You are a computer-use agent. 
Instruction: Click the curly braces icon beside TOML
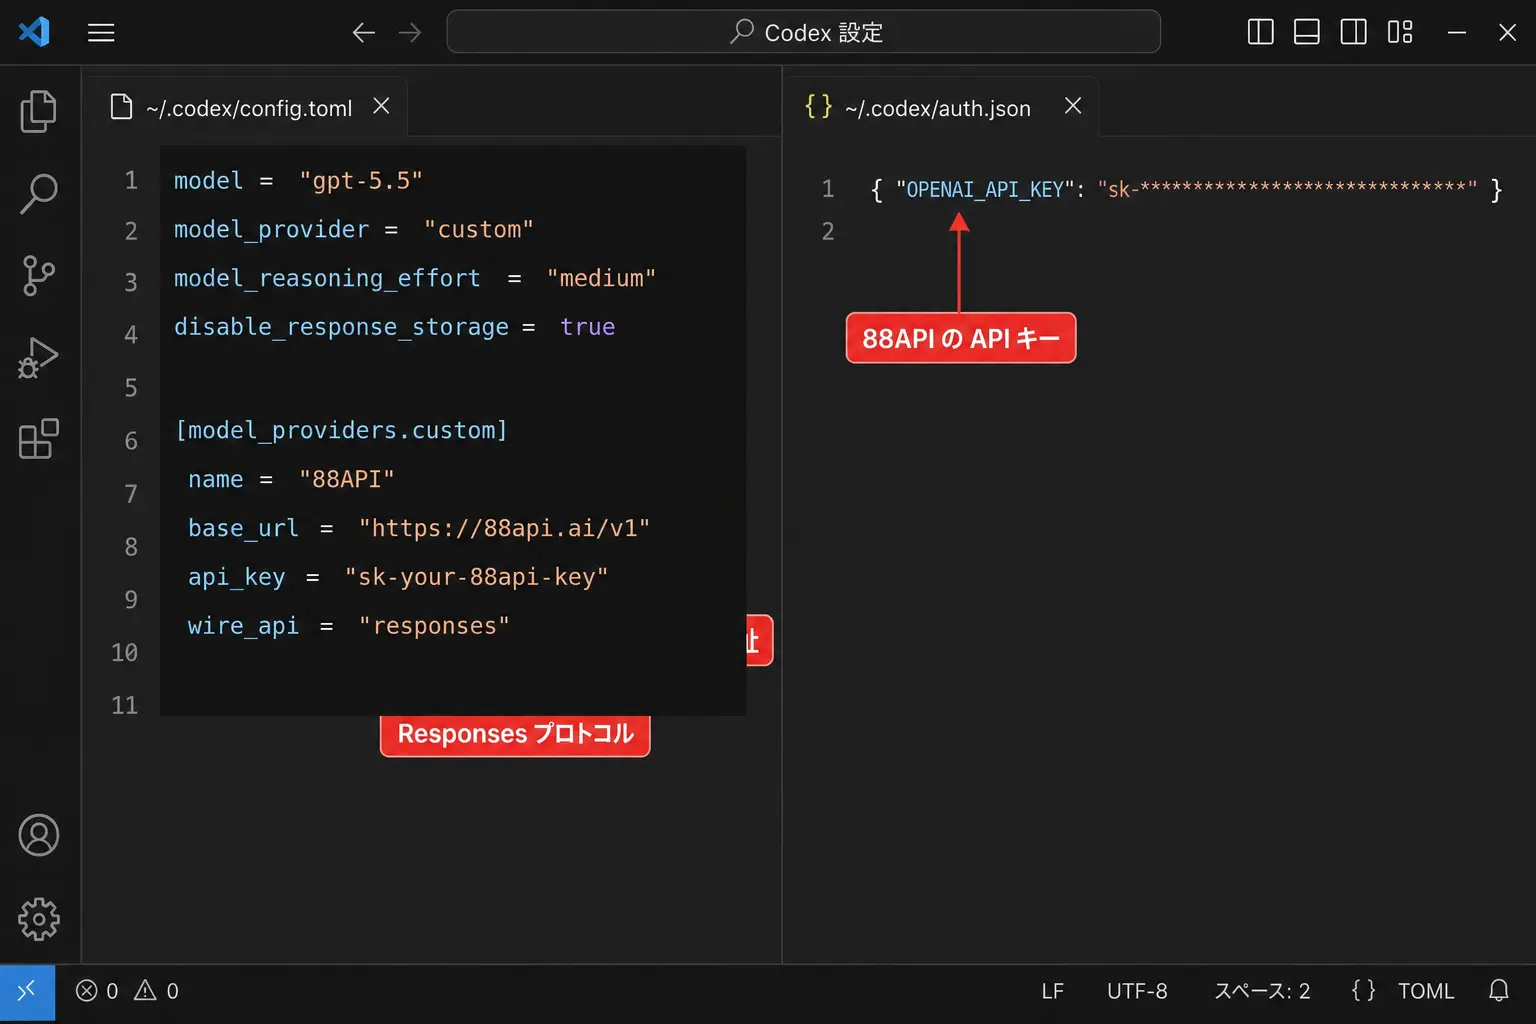(1363, 991)
